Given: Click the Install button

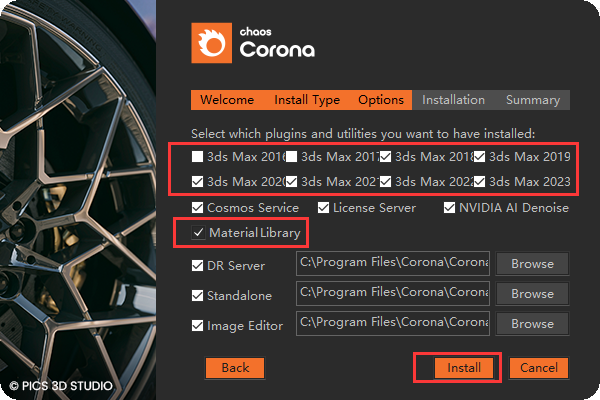Looking at the screenshot, I should pyautogui.click(x=464, y=368).
